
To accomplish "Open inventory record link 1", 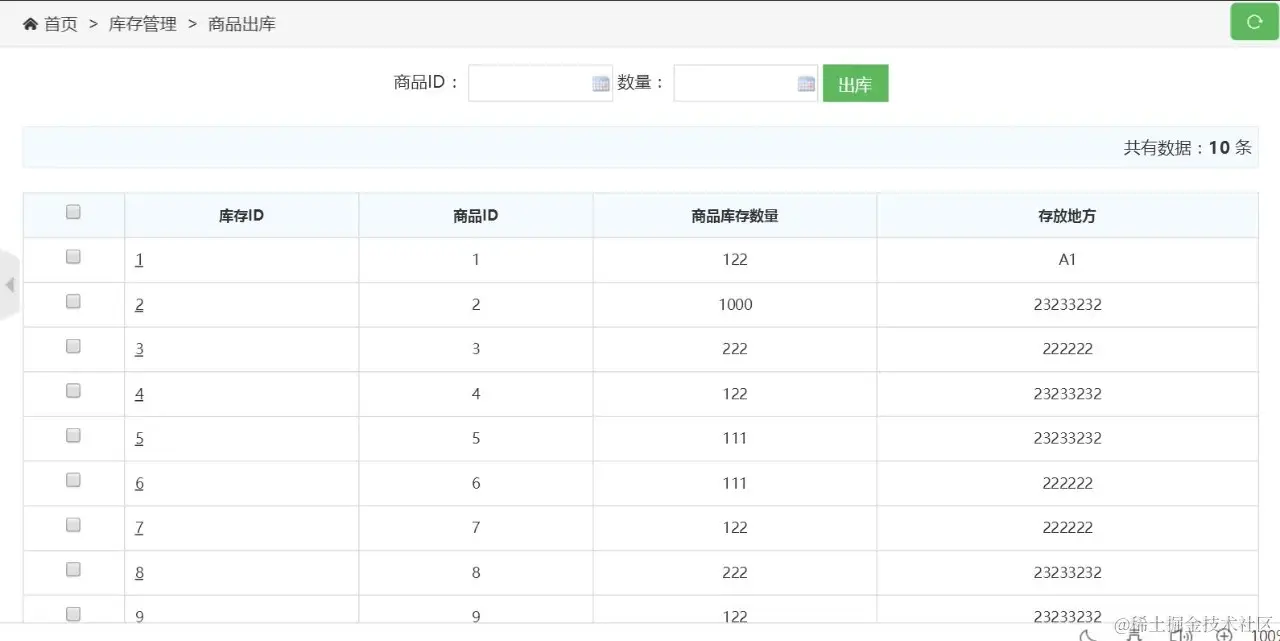I will [139, 259].
